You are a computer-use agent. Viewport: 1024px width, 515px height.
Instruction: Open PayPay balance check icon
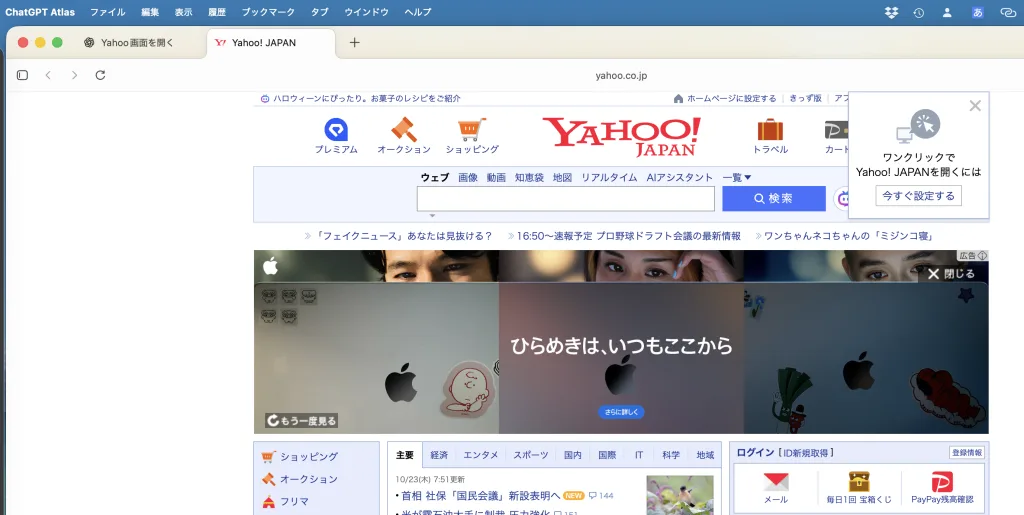coord(942,482)
